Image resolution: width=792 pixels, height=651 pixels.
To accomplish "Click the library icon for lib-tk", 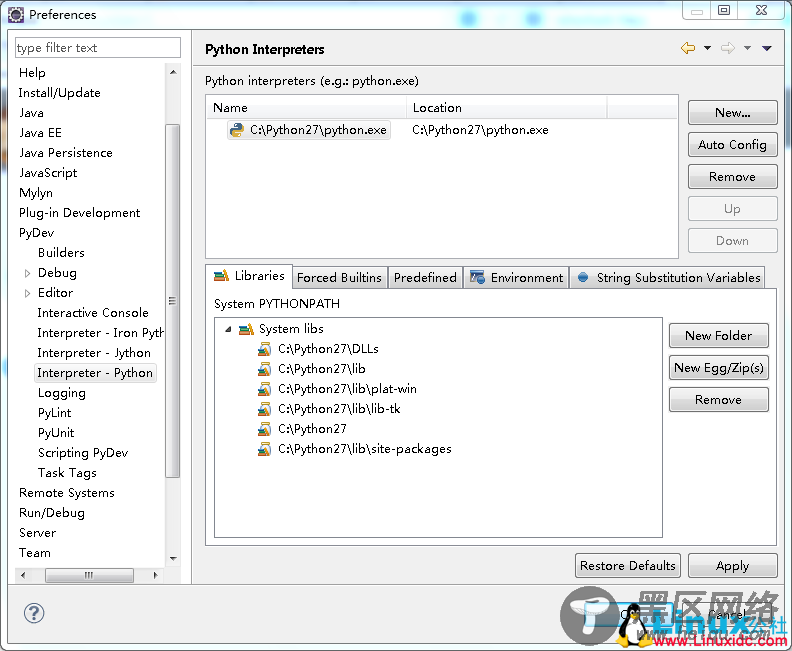I will click(264, 409).
